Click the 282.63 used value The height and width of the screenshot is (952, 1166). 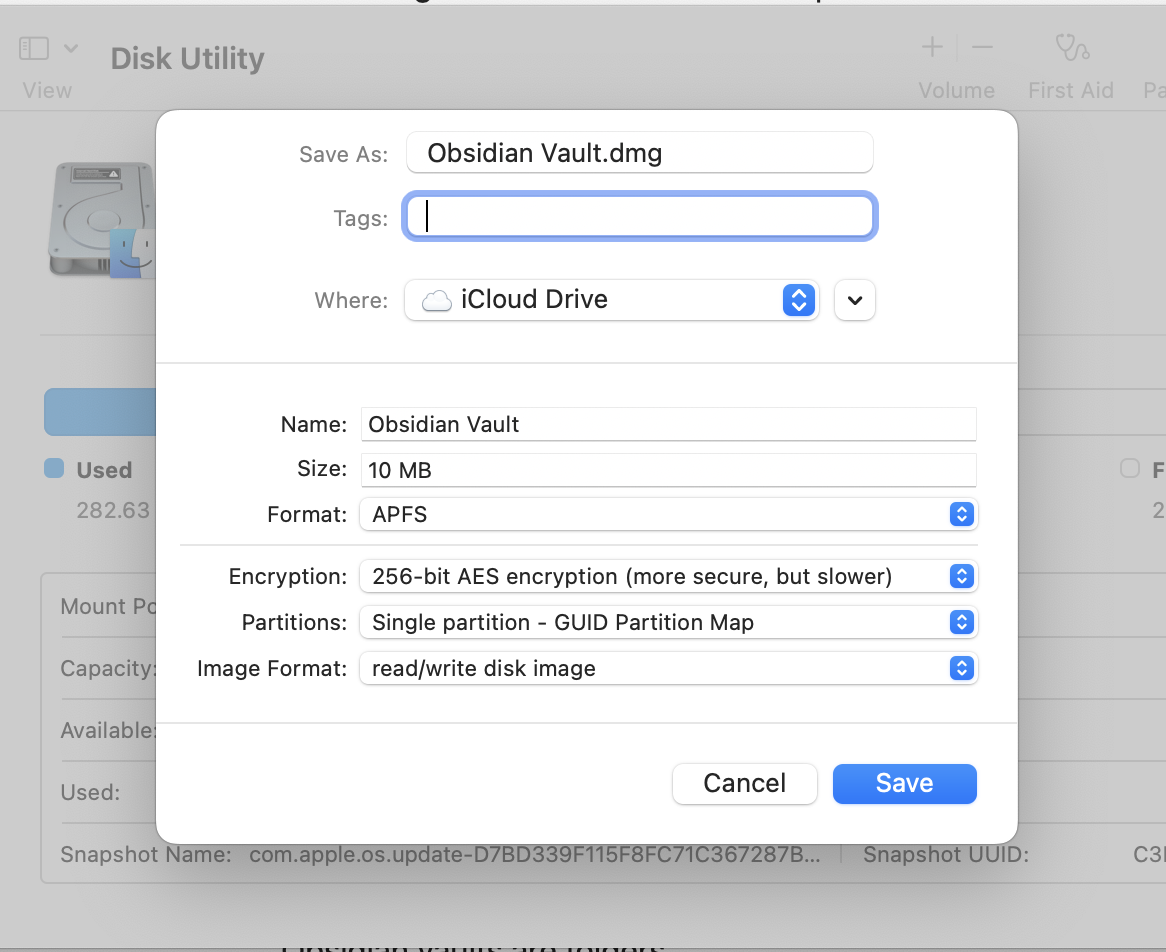click(x=113, y=510)
